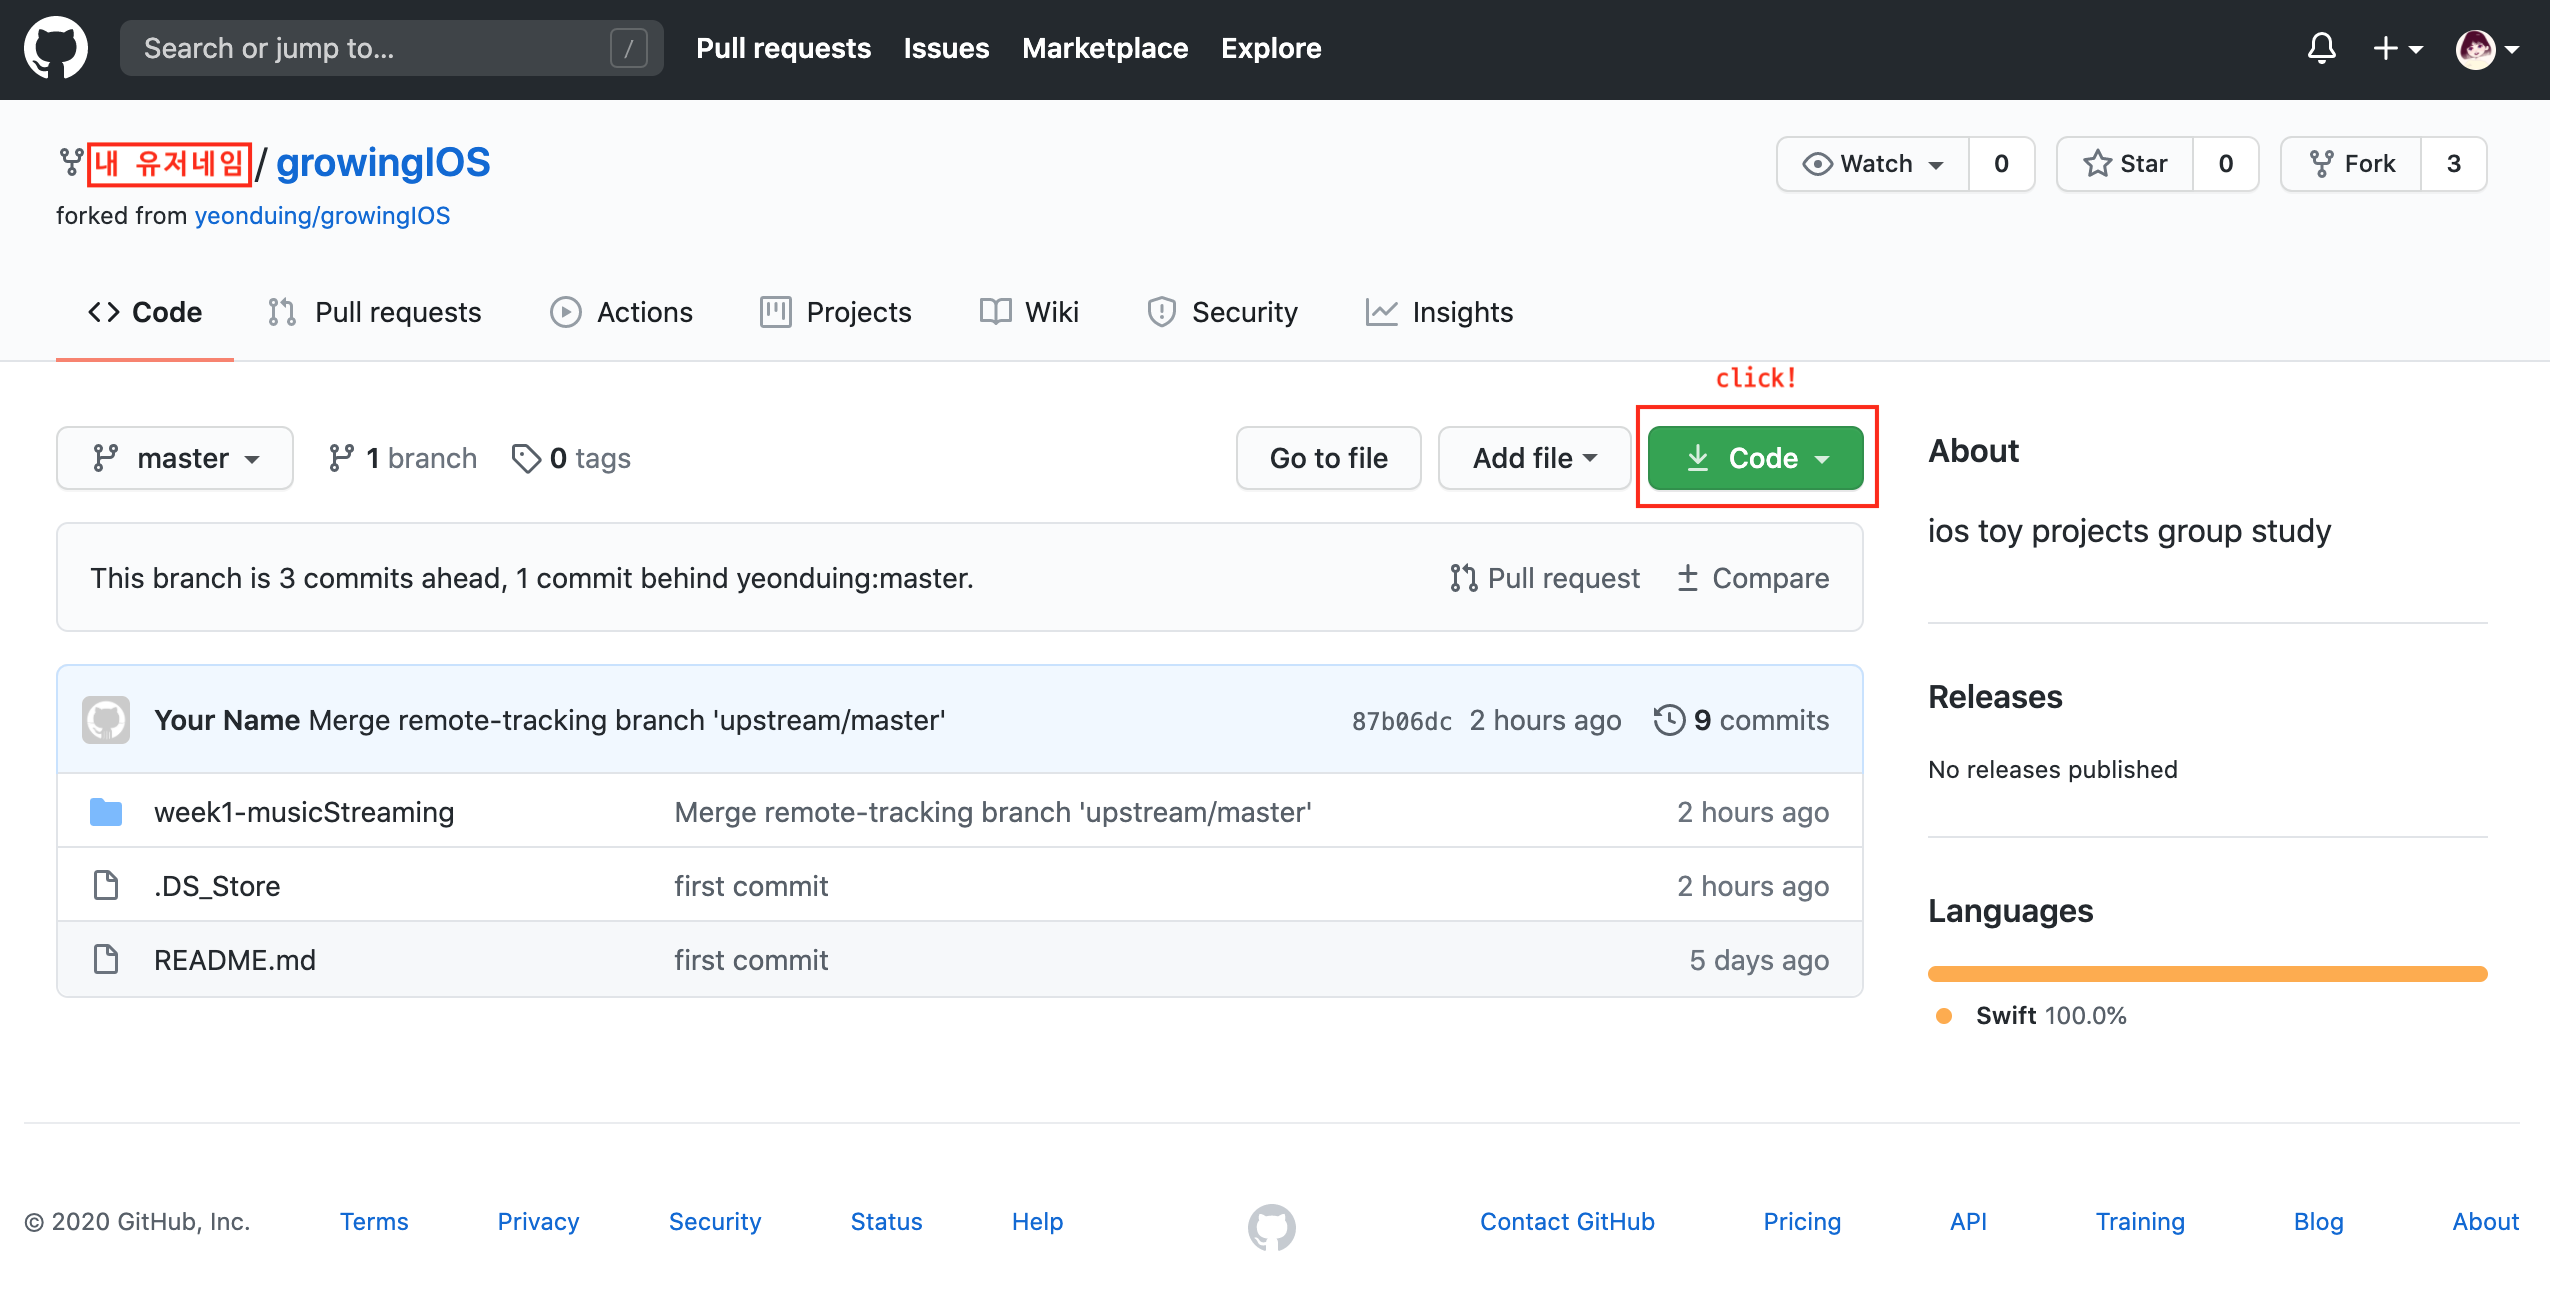Fork this repository

tap(2351, 164)
